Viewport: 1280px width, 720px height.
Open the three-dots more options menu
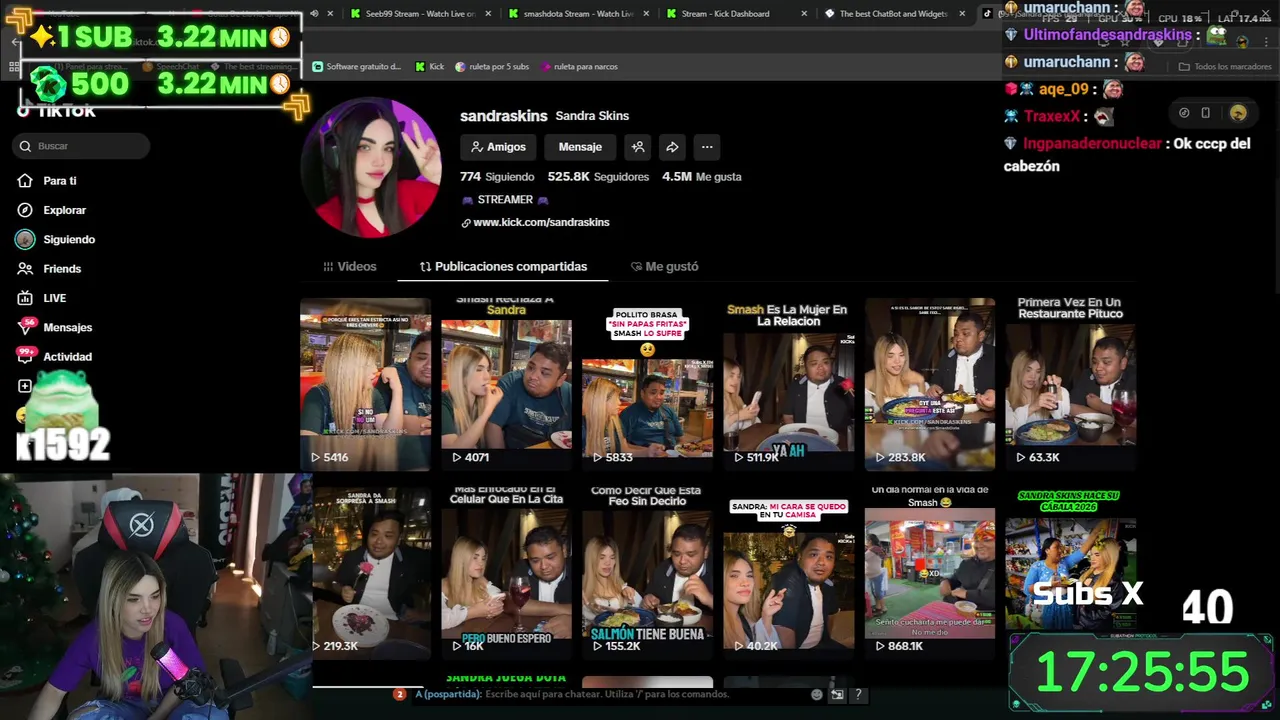(x=707, y=147)
